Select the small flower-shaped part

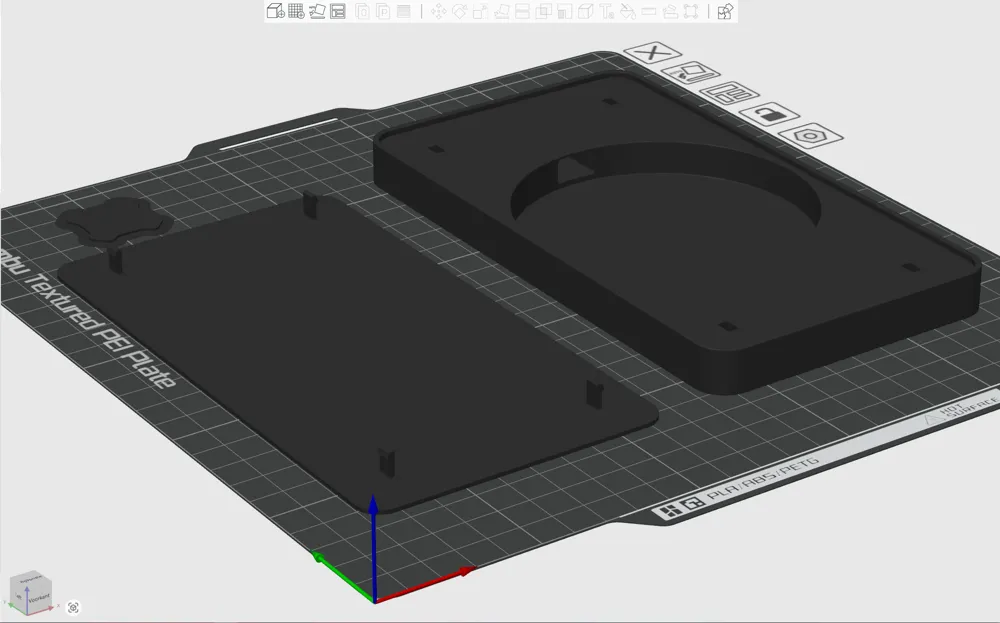(x=115, y=220)
